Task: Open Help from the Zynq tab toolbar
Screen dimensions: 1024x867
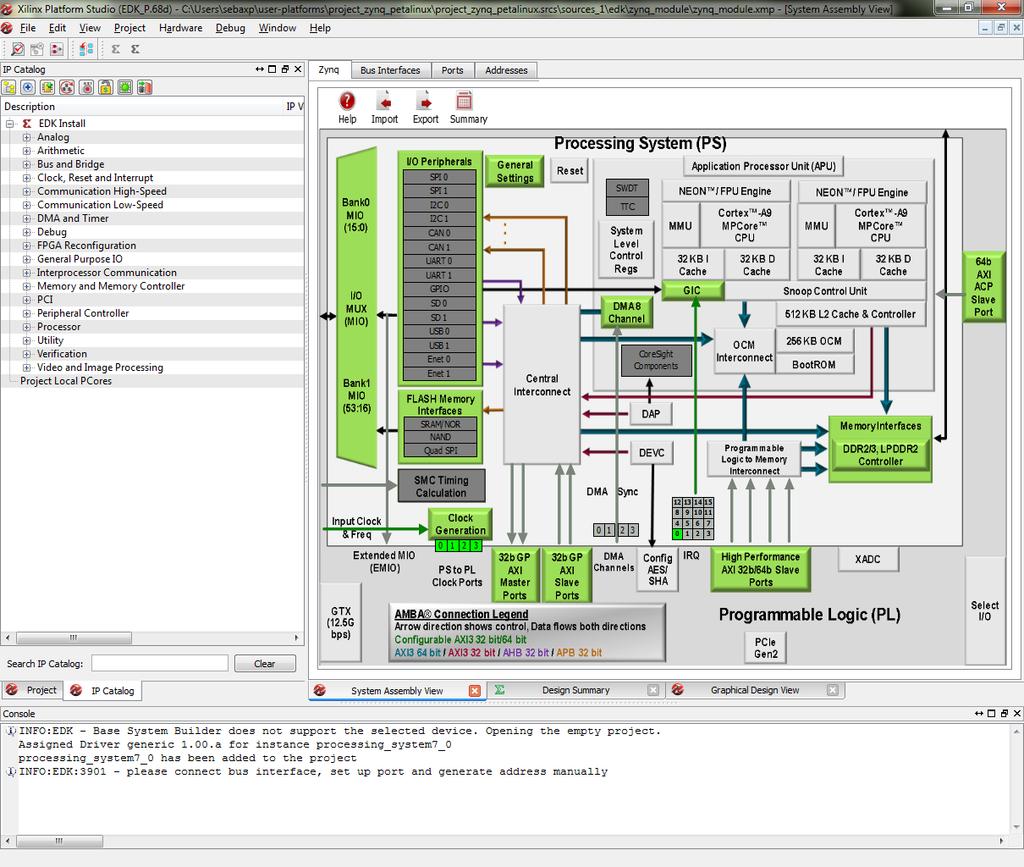Action: [347, 108]
